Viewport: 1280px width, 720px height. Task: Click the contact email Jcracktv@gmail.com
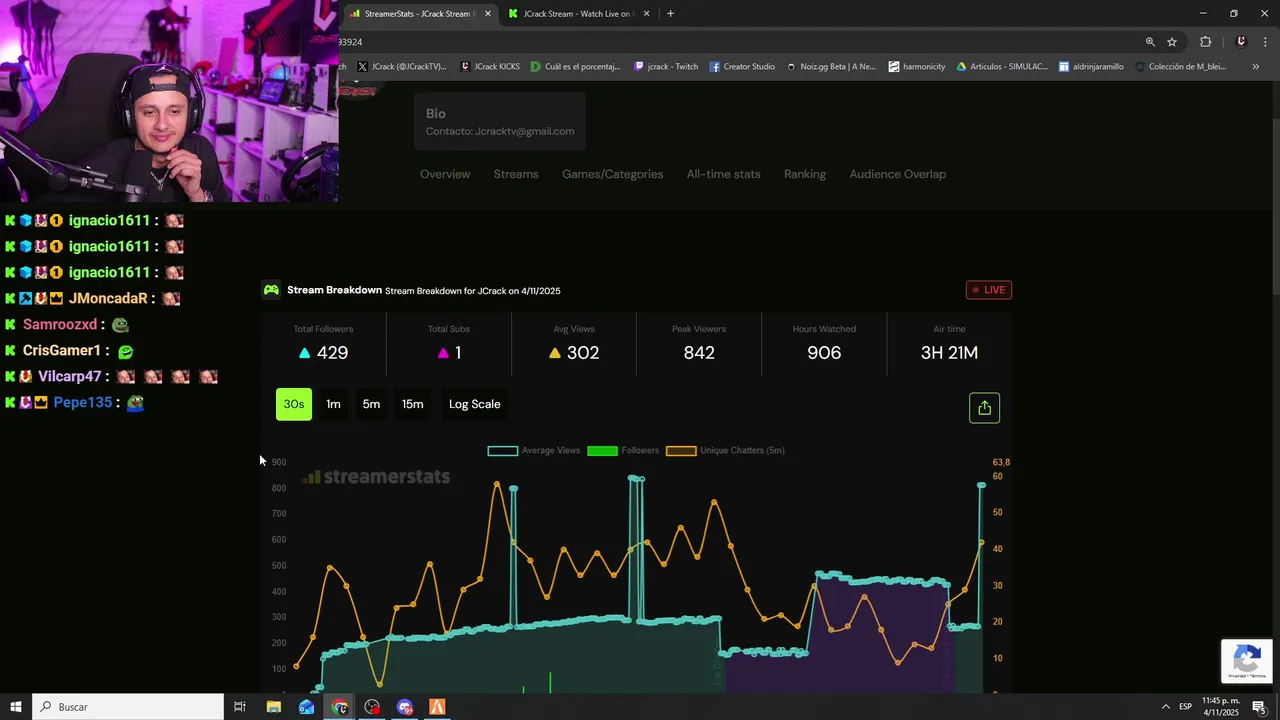525,131
